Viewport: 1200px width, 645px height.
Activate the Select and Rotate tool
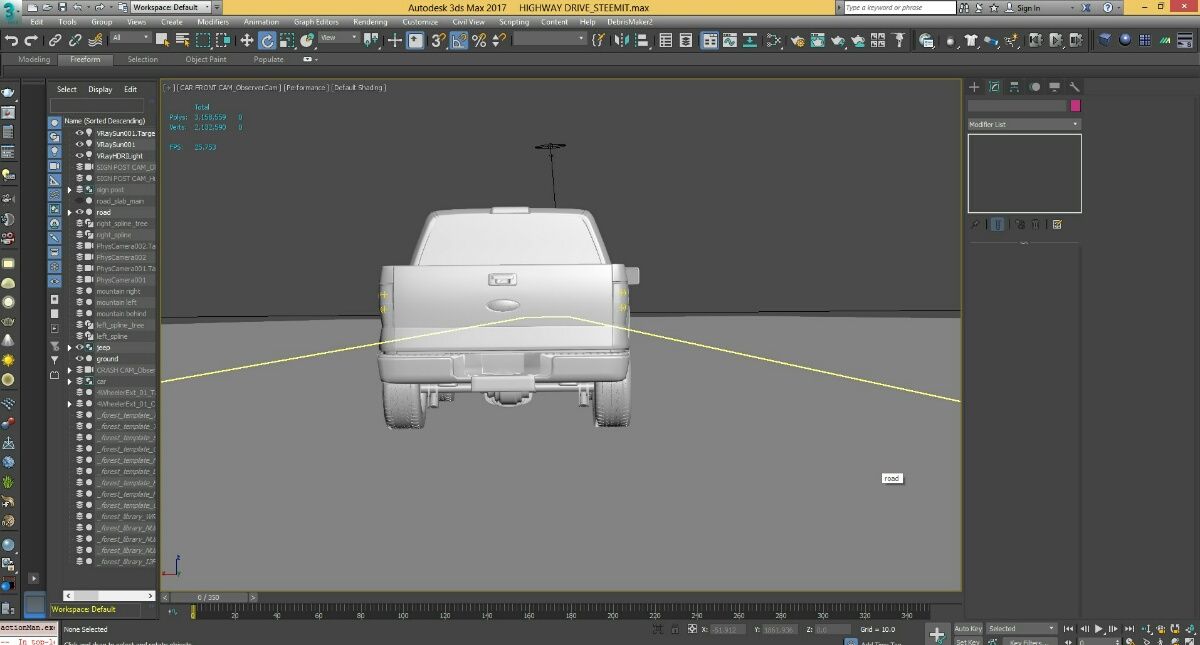267,40
